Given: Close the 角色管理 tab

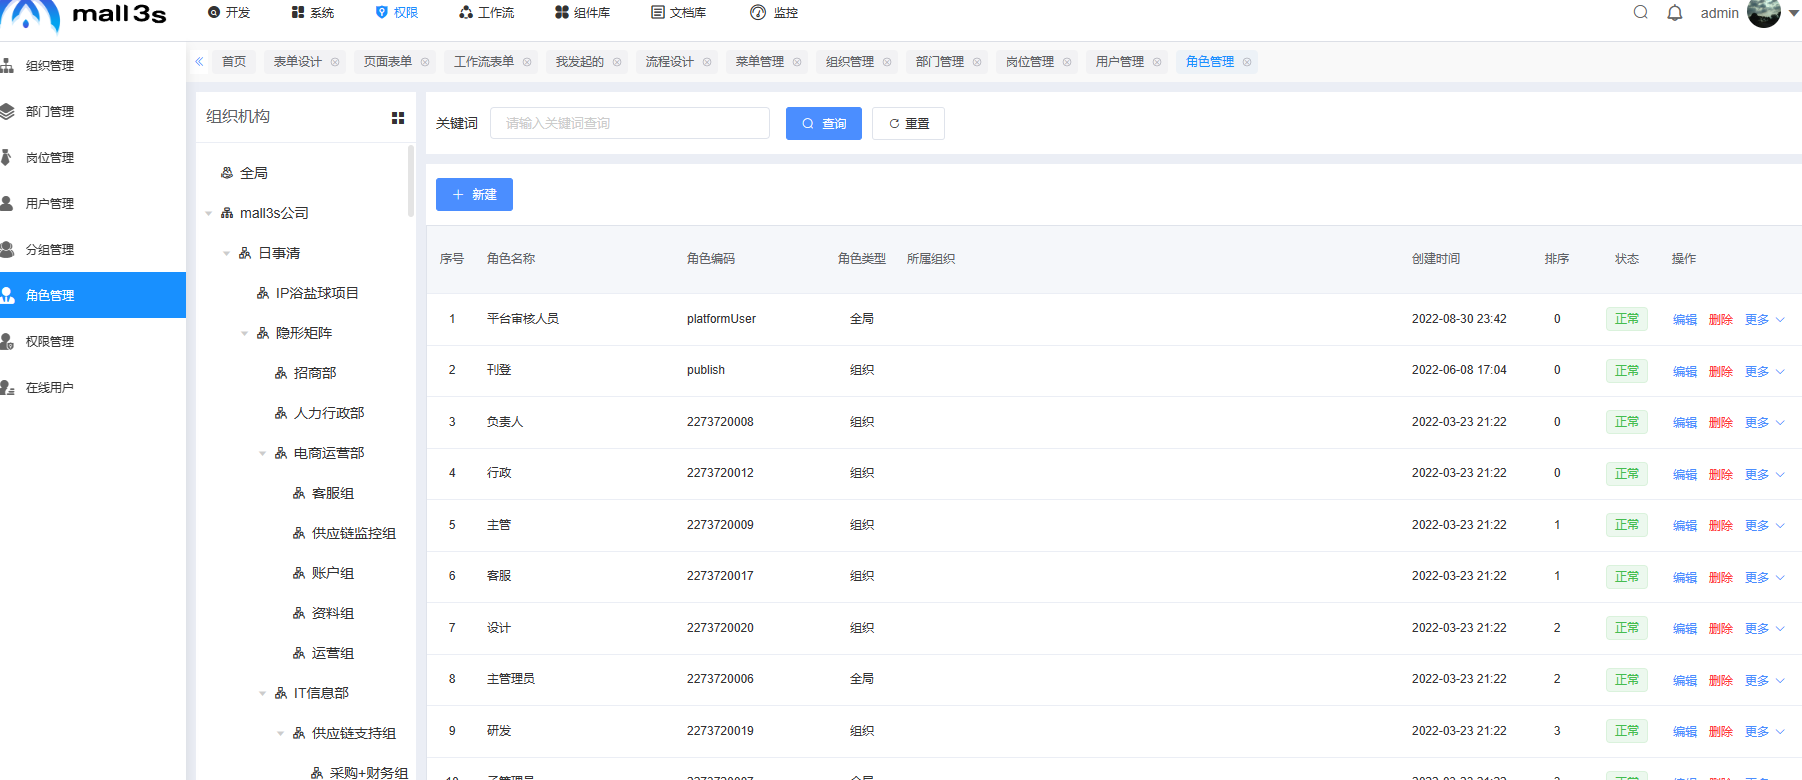Looking at the screenshot, I should (x=1247, y=62).
